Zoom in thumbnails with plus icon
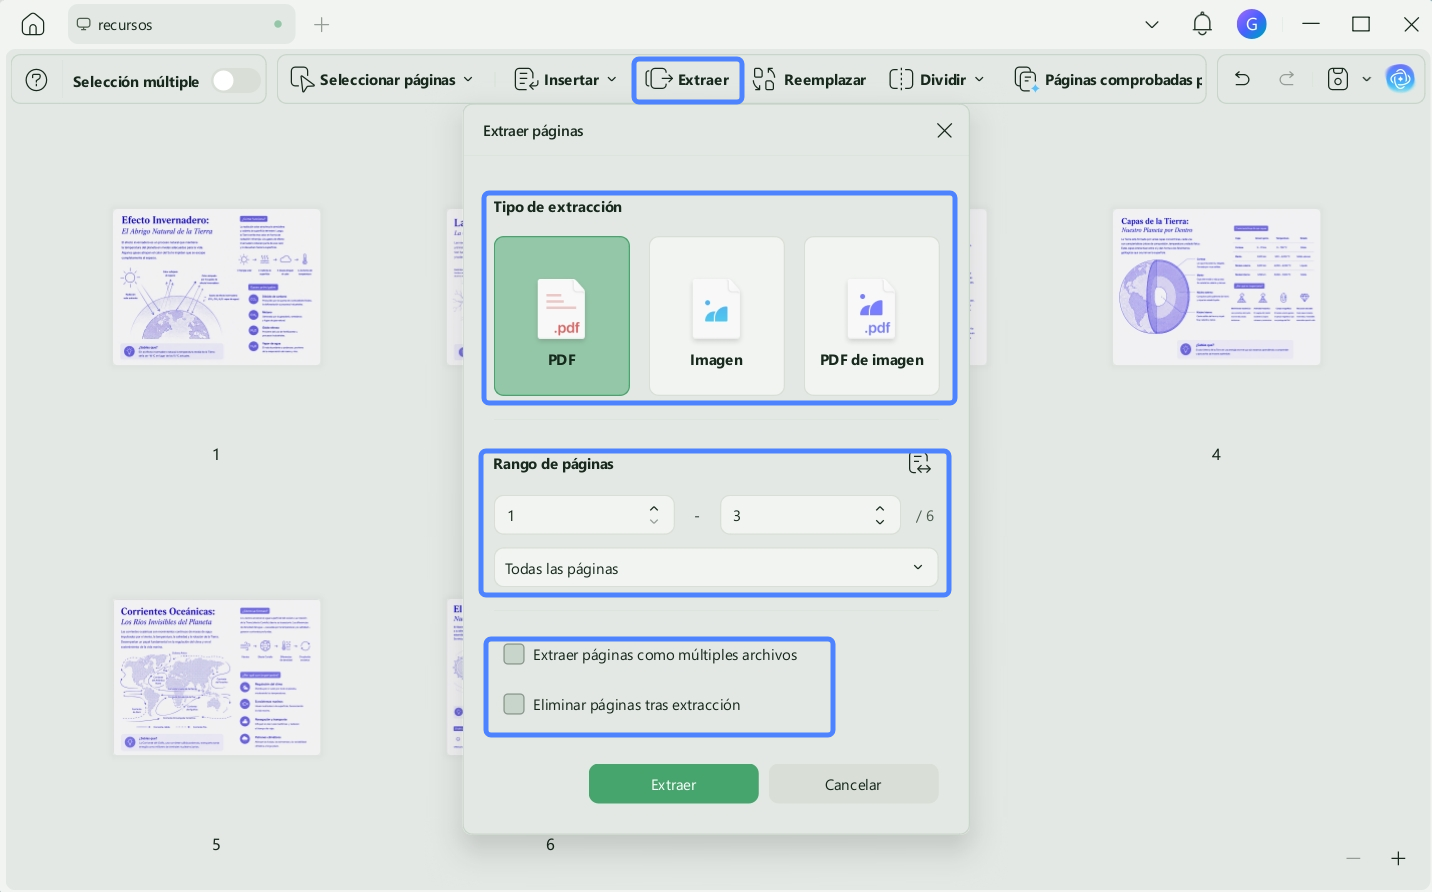The image size is (1432, 892). point(1398,858)
